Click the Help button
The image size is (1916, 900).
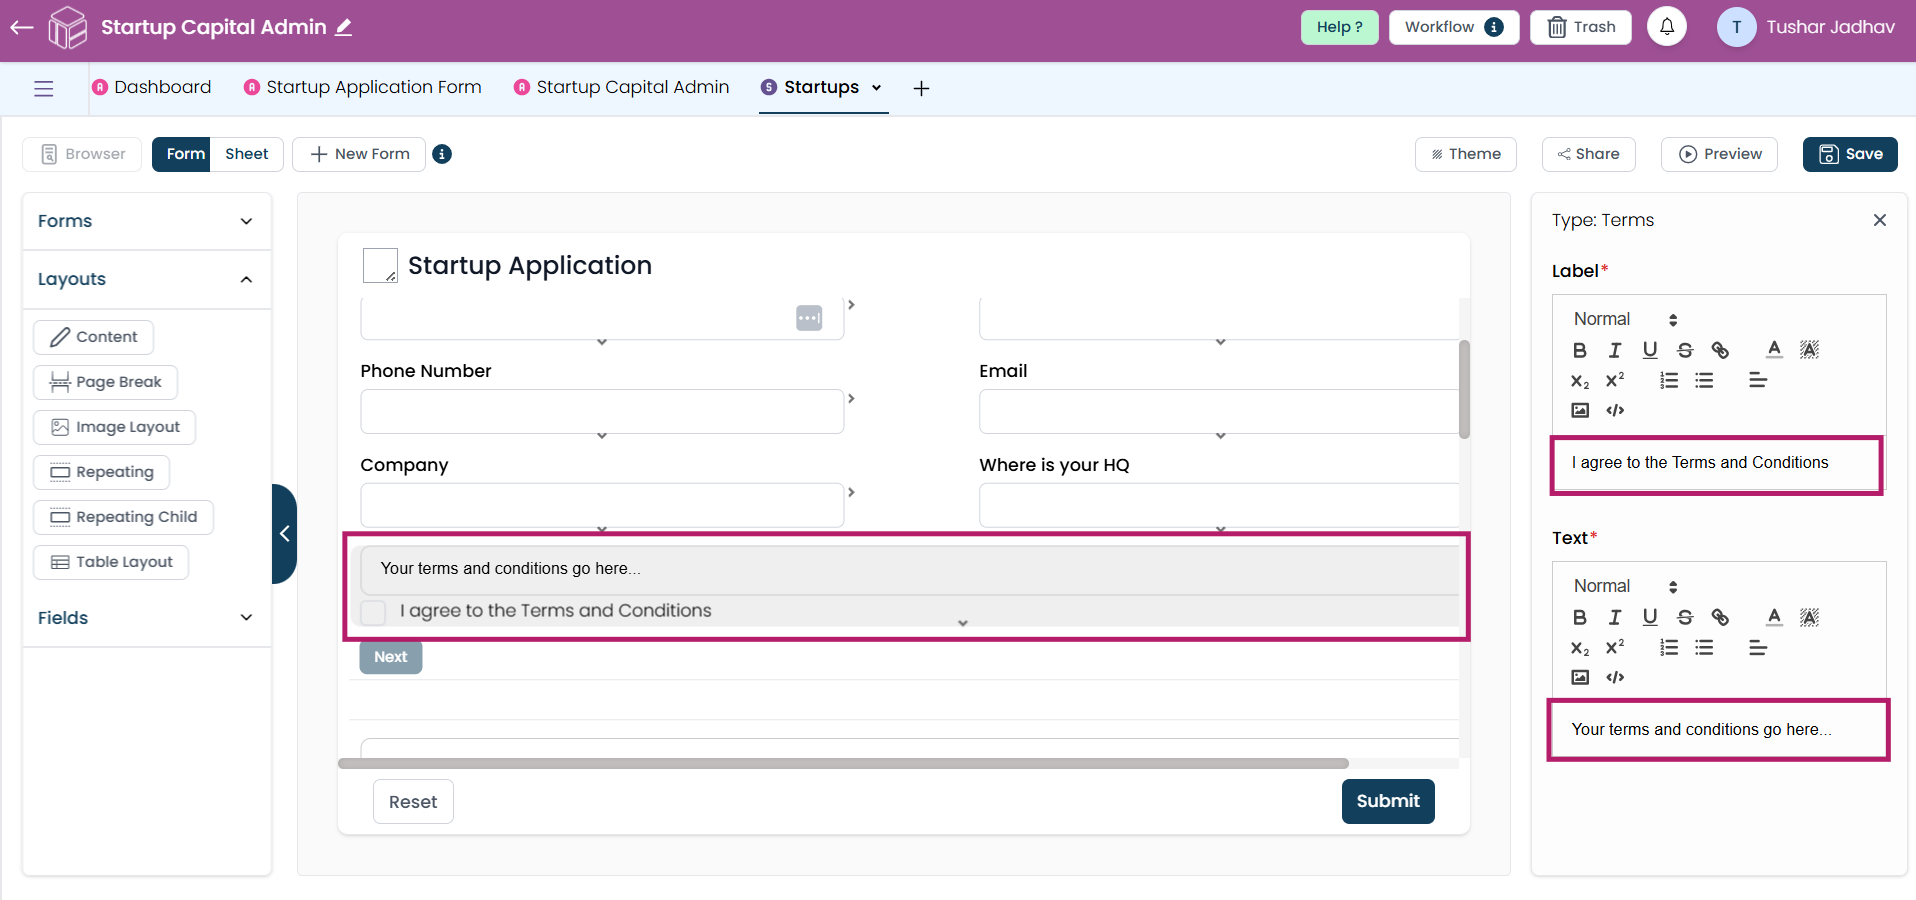pyautogui.click(x=1340, y=27)
